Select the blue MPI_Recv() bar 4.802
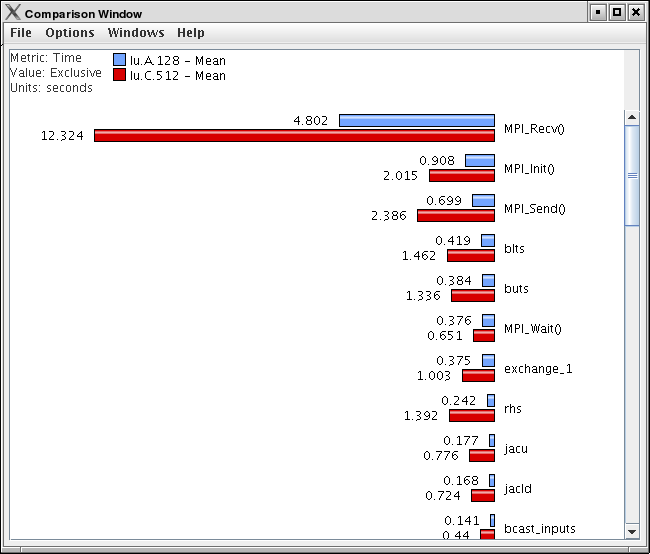 [x=417, y=121]
